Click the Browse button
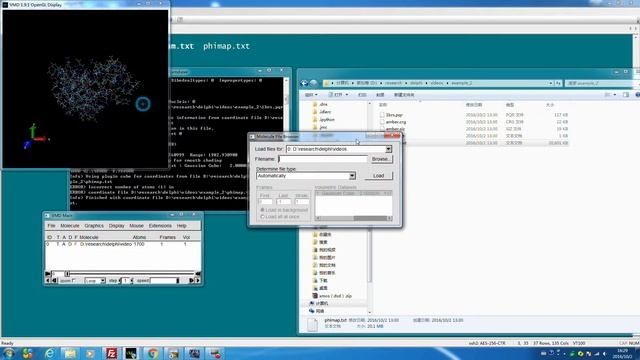Viewport: 640px width, 360px height. 381,159
